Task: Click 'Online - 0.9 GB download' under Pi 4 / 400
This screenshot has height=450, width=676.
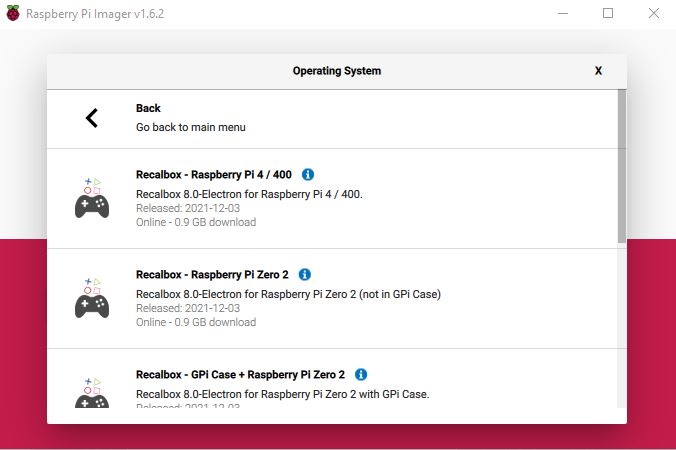Action: pos(196,222)
